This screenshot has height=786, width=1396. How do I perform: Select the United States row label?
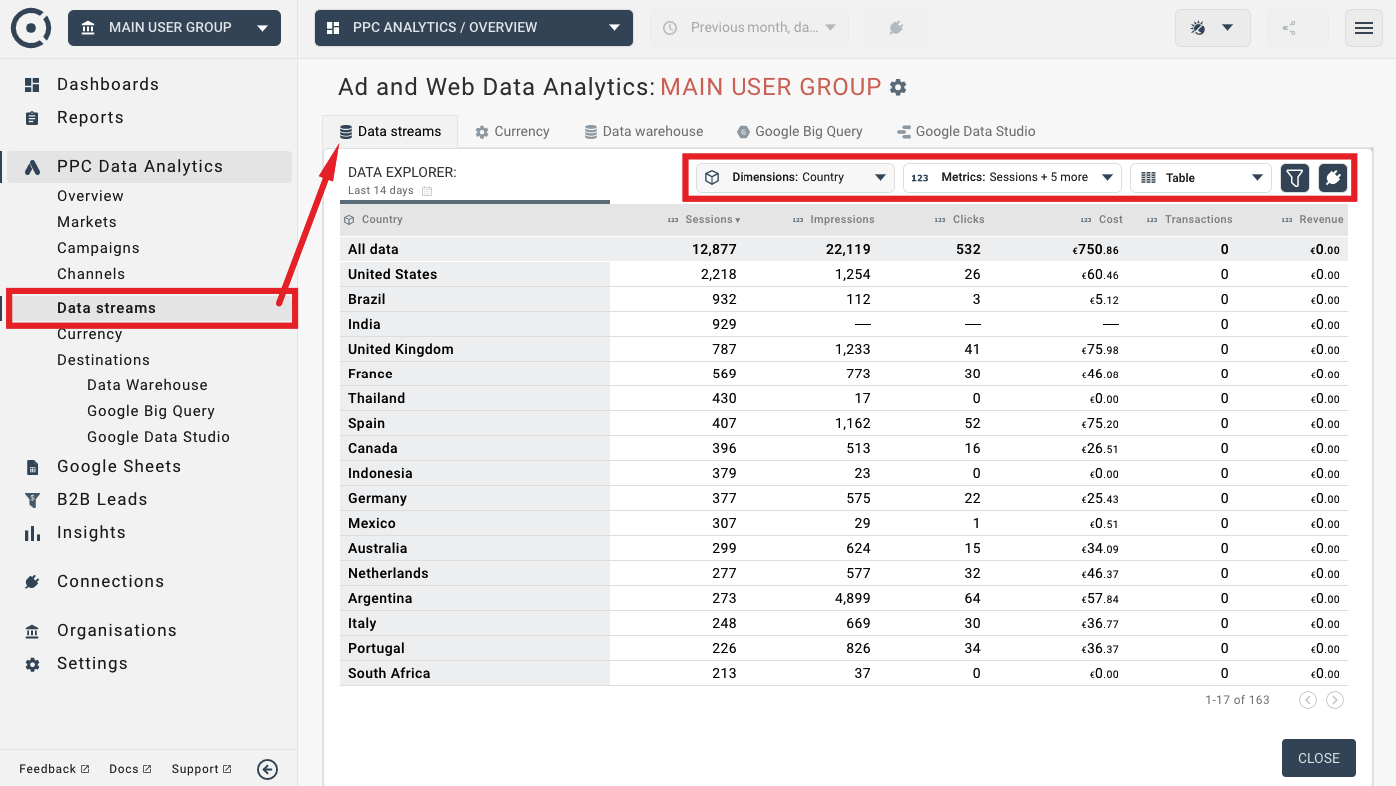pos(392,274)
